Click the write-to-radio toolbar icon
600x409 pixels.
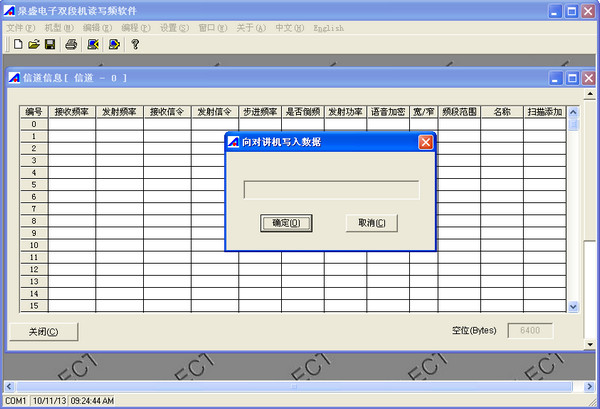pos(114,44)
